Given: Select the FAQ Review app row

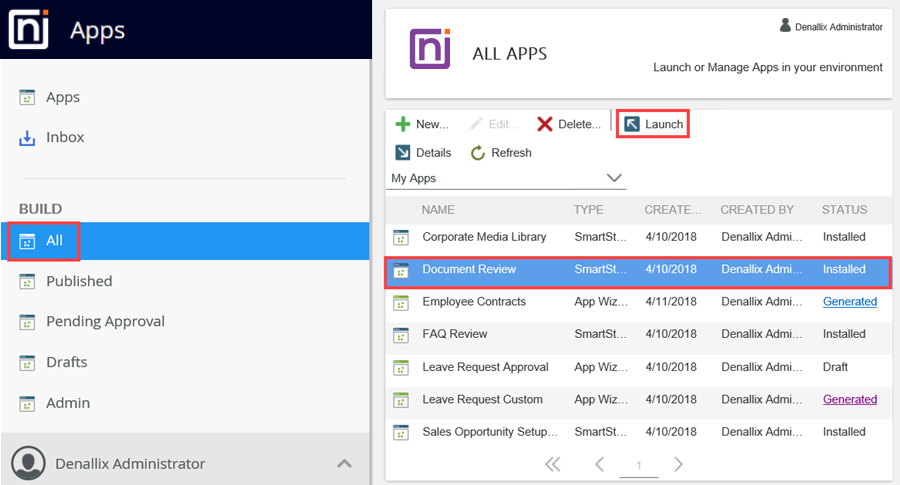Looking at the screenshot, I should [455, 334].
